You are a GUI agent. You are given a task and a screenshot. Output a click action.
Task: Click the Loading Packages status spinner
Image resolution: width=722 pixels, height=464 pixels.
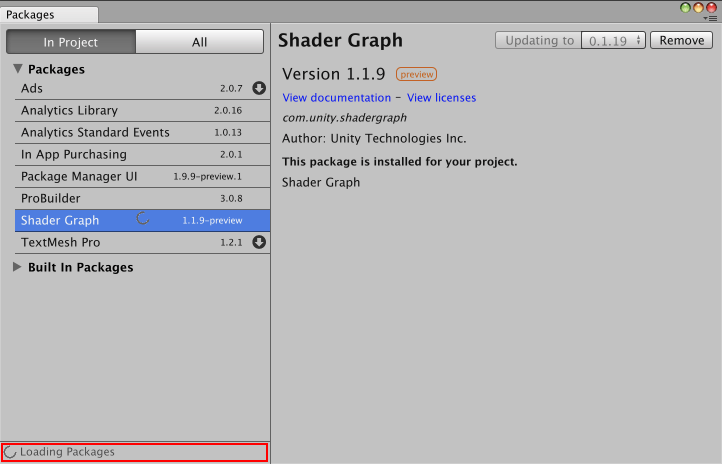[11, 452]
